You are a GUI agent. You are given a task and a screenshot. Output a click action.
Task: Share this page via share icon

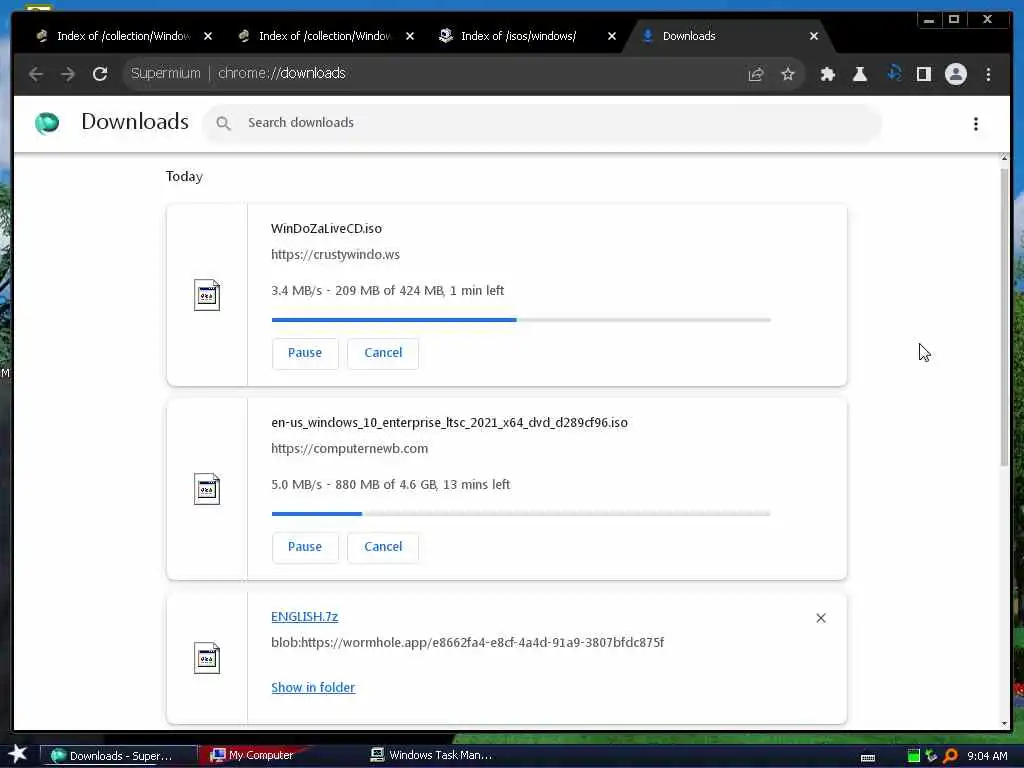click(756, 74)
